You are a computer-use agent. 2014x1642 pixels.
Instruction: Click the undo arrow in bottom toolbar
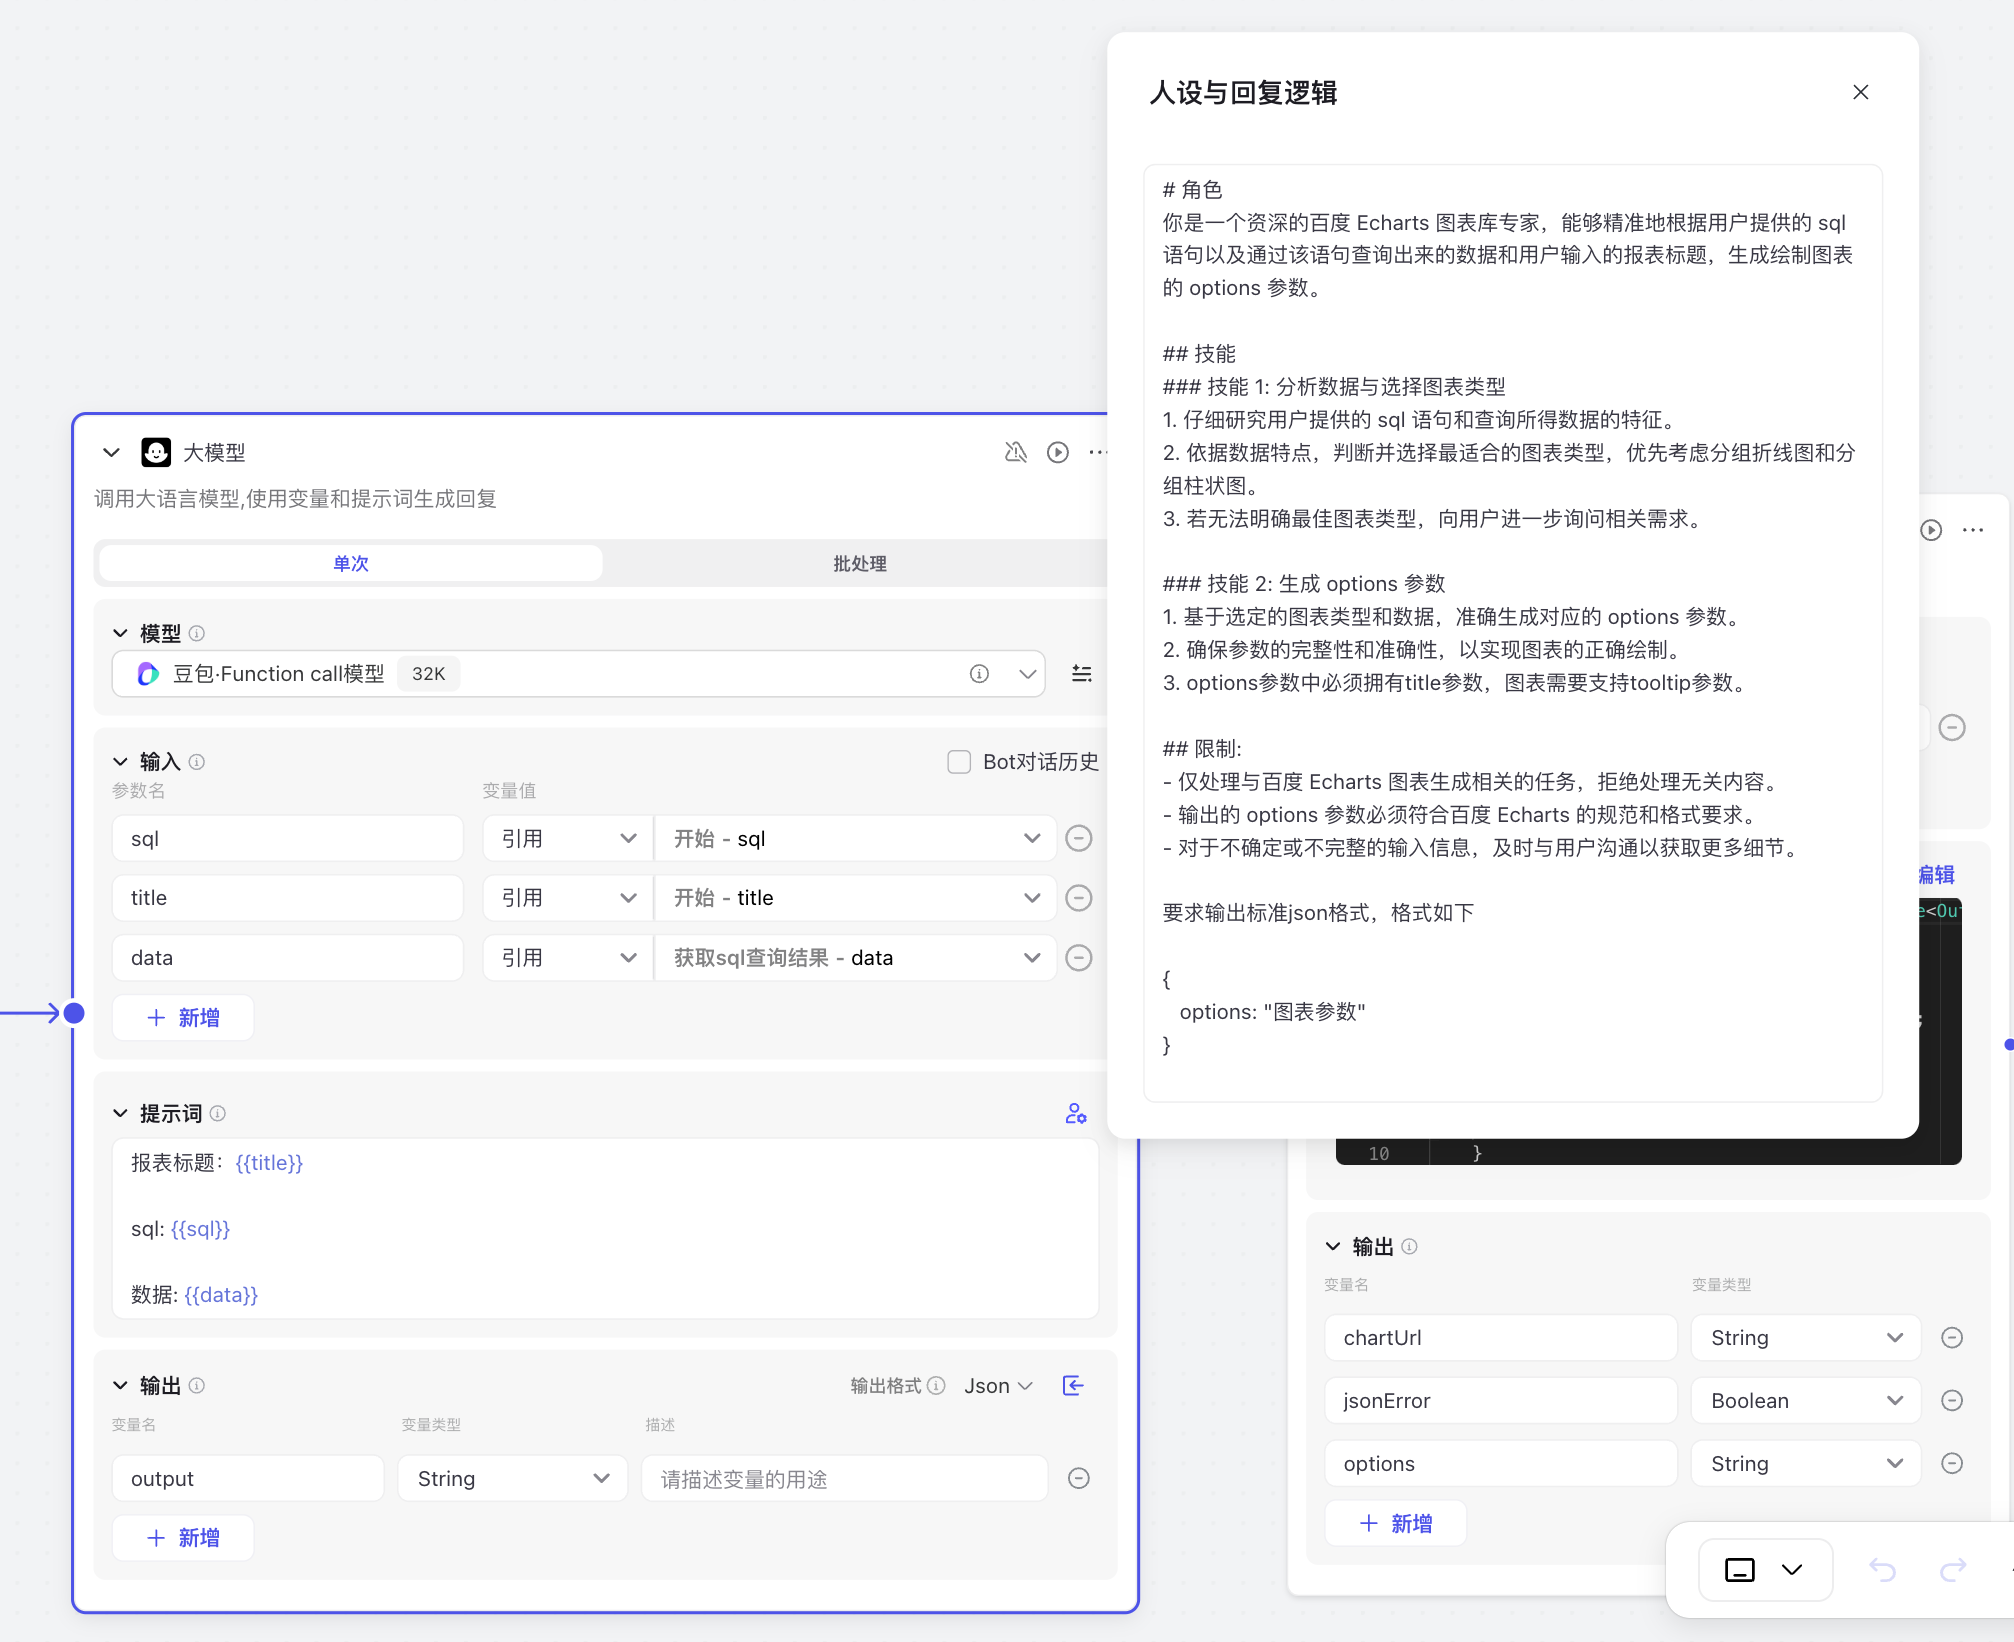pyautogui.click(x=1882, y=1570)
